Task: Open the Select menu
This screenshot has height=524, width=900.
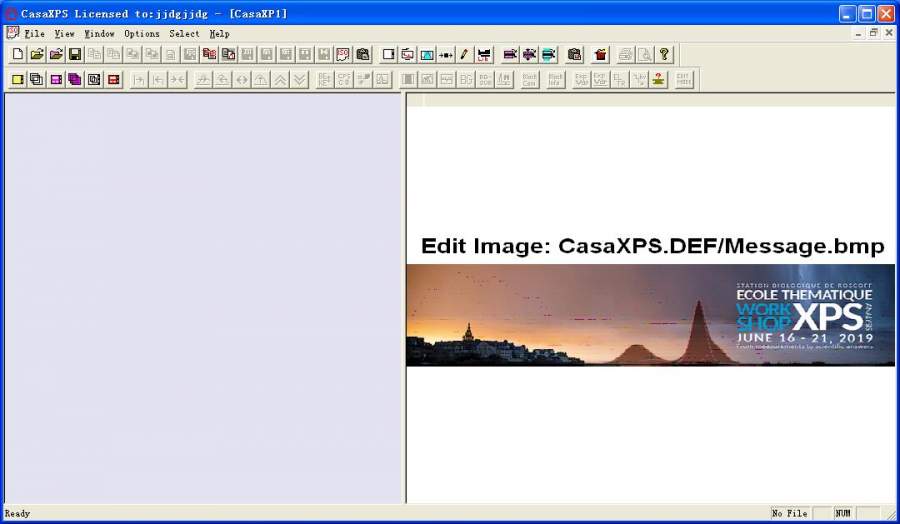Action: coord(184,34)
